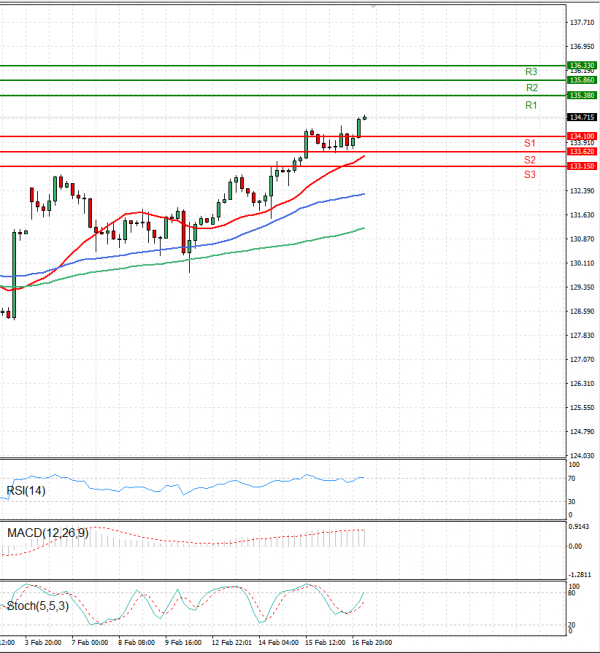Select the S2 support label
Screen dimensions: 600x653
(x=529, y=160)
